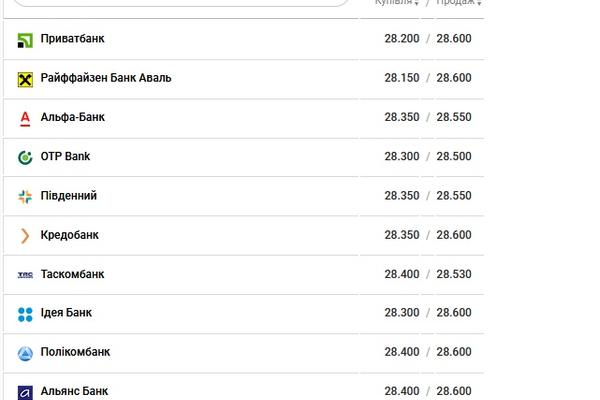600x400 pixels.
Task: Click the round blue Полікомбанк logo
Action: 25,353
